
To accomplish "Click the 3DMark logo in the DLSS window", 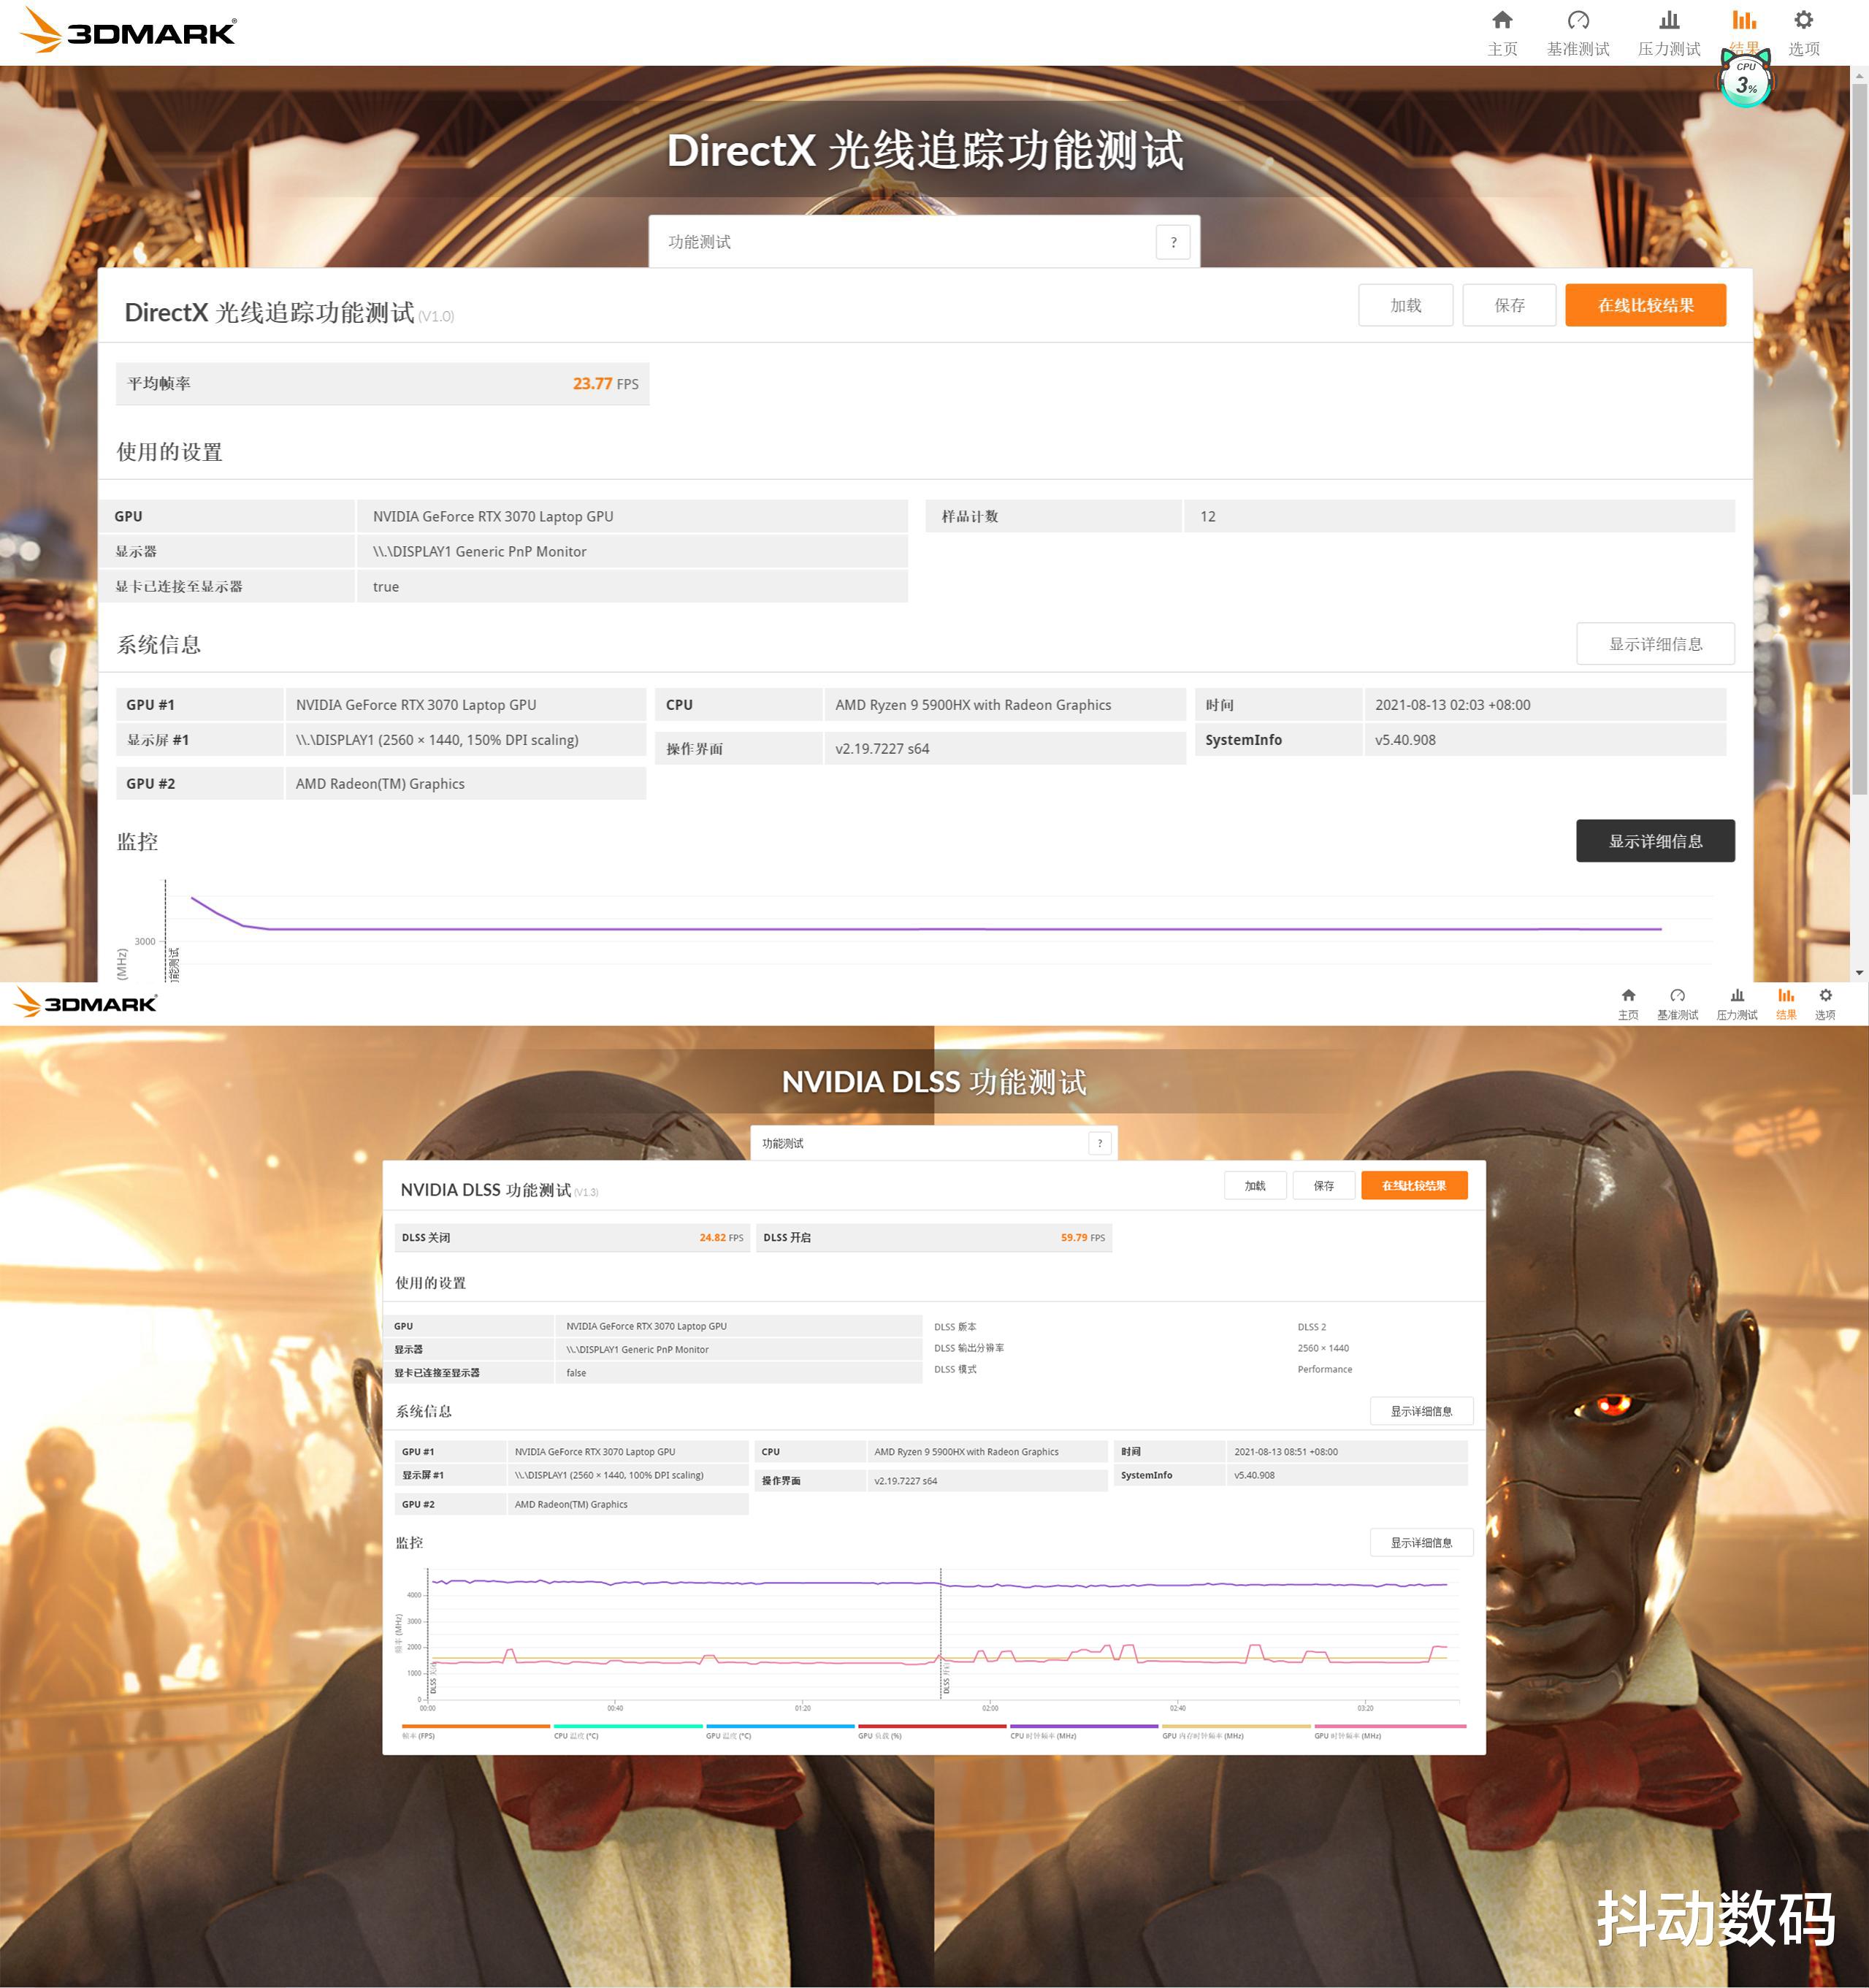I will tap(86, 1002).
